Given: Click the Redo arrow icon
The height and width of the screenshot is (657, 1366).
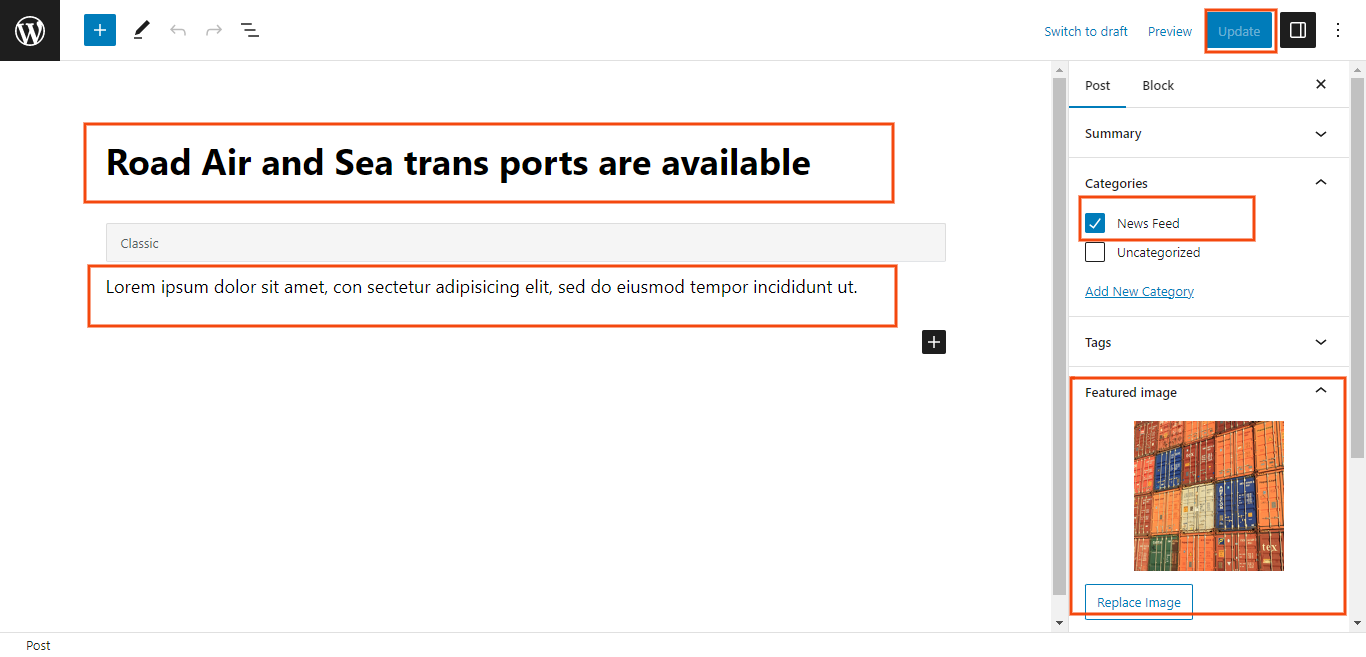Looking at the screenshot, I should (214, 31).
